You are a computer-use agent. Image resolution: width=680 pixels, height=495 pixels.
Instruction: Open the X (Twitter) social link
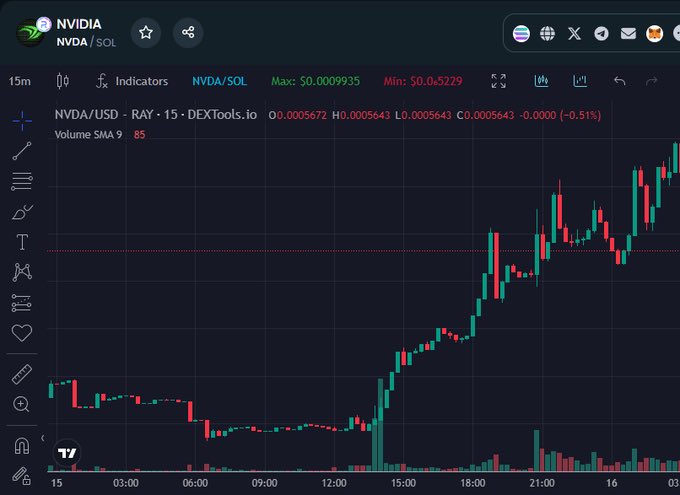(x=574, y=33)
